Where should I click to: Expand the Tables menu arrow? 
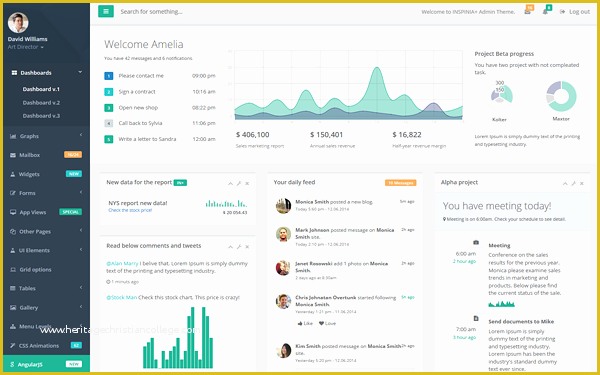[x=81, y=287]
